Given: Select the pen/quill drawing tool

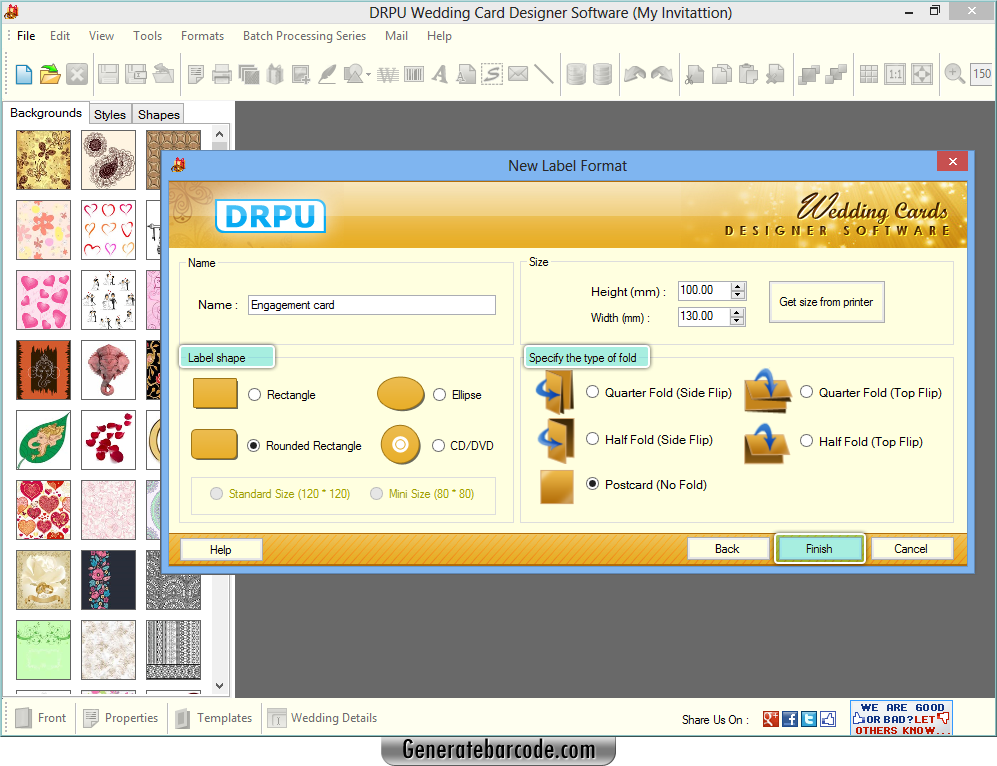Looking at the screenshot, I should click(327, 74).
